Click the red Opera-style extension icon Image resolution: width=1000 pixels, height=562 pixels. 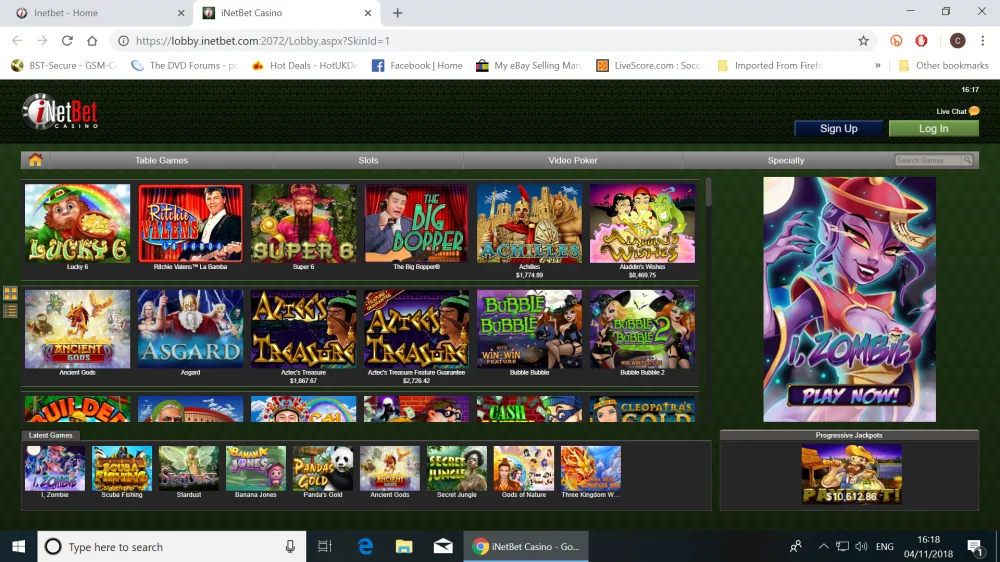[x=921, y=41]
